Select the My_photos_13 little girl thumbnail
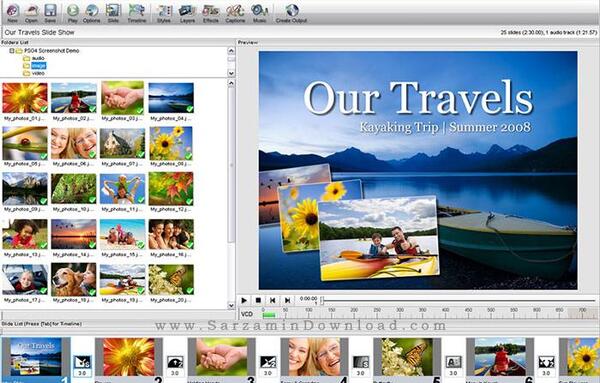 point(25,234)
